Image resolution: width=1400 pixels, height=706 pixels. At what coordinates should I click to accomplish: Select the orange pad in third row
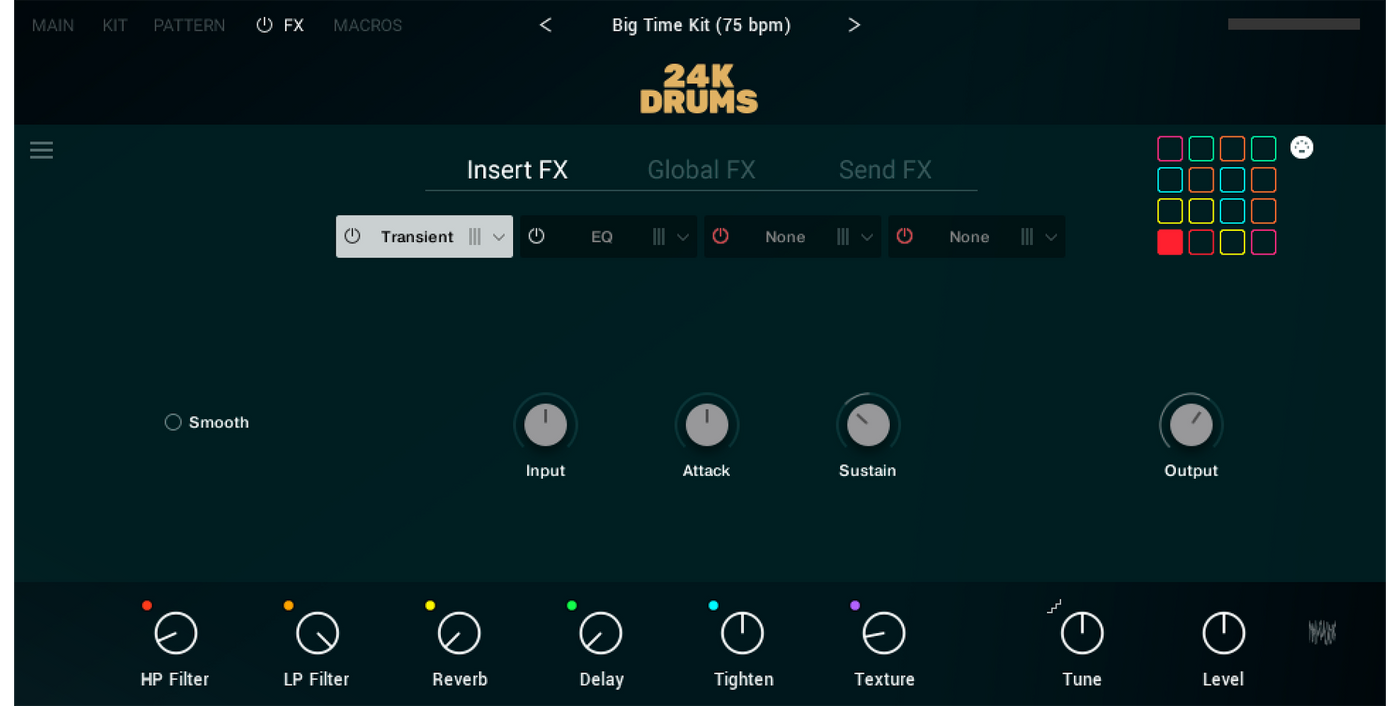coord(1264,211)
